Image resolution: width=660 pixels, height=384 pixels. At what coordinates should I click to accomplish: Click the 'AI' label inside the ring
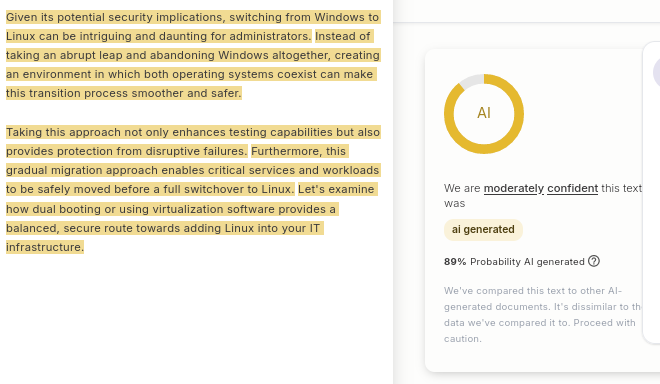click(x=484, y=113)
